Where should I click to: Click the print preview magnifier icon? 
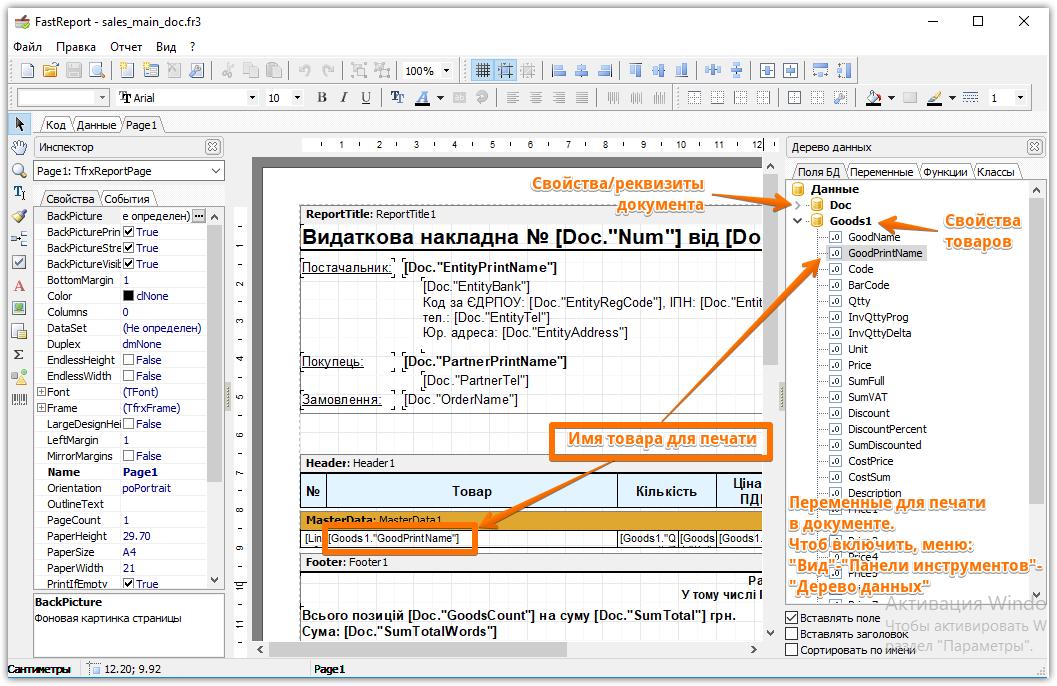tap(97, 70)
